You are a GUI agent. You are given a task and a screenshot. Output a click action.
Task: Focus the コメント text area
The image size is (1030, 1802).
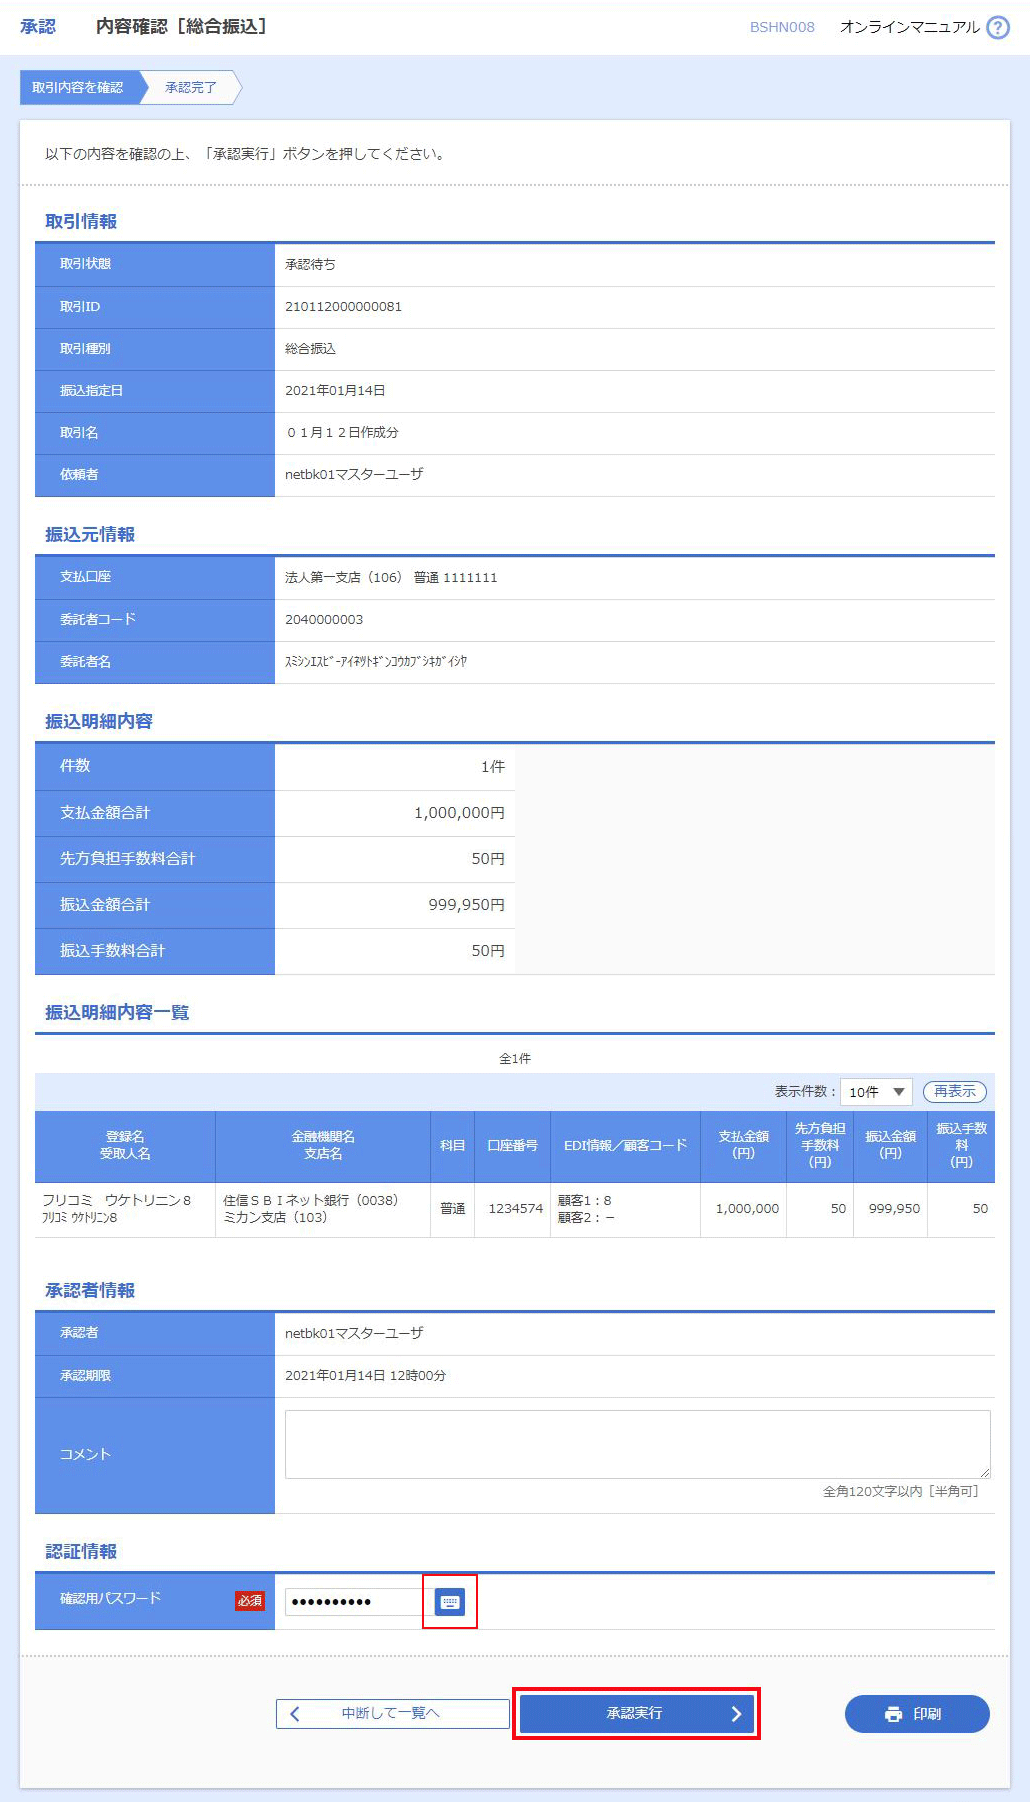click(637, 1443)
